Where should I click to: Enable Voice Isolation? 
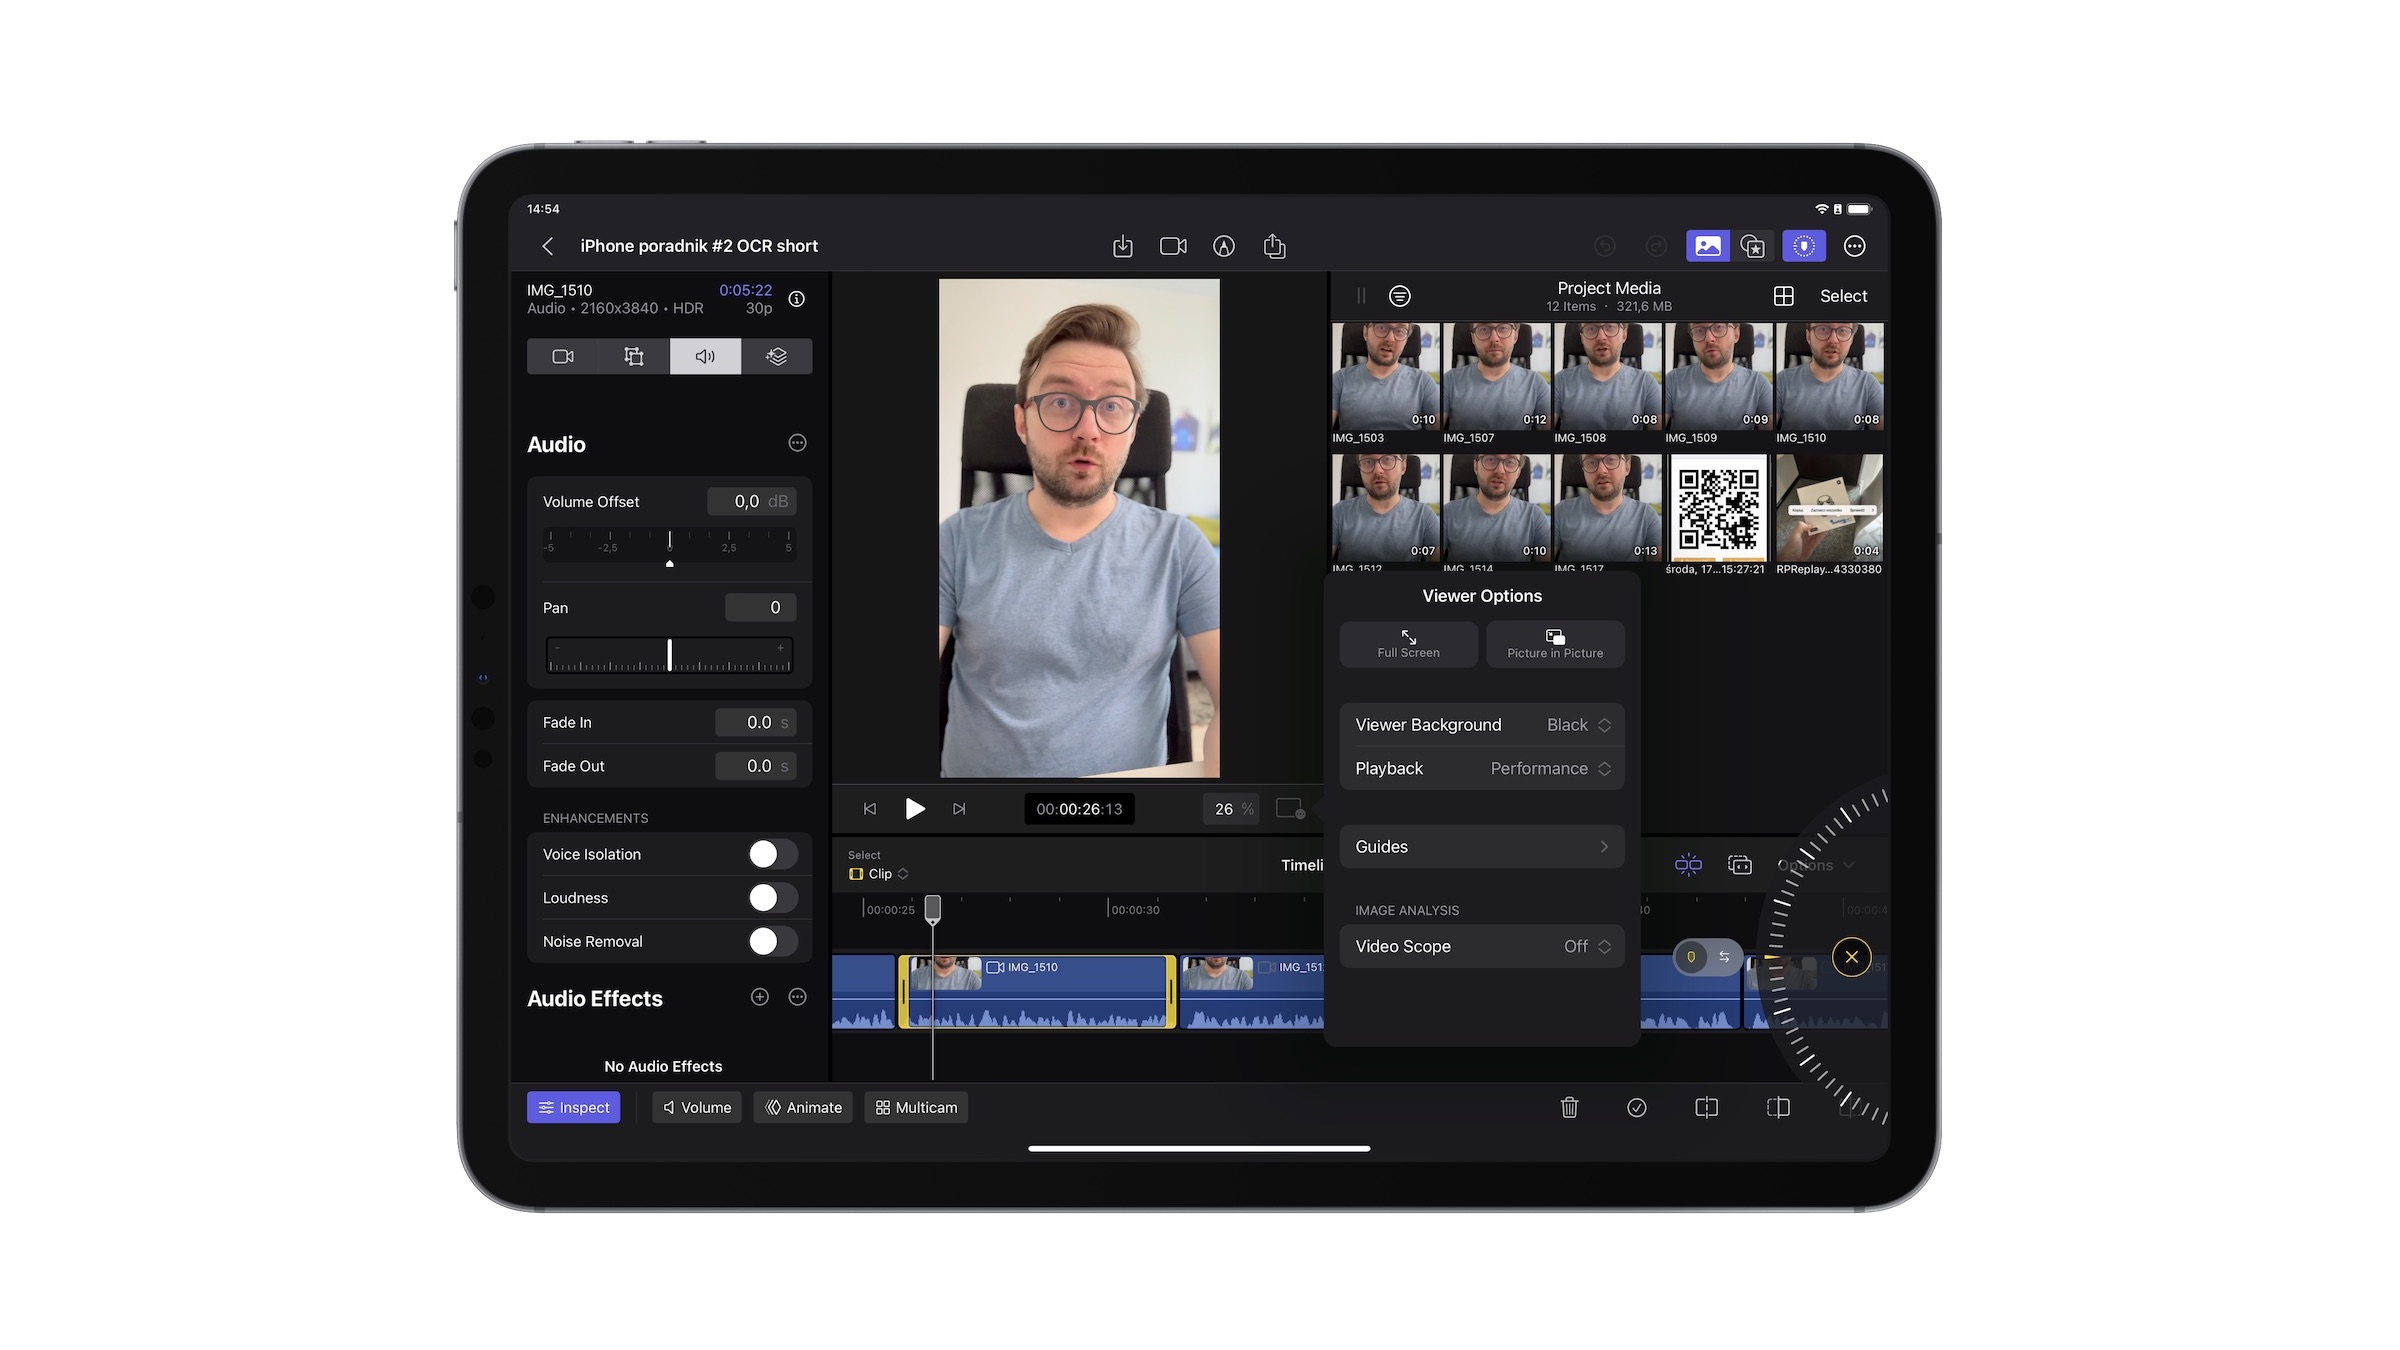773,854
